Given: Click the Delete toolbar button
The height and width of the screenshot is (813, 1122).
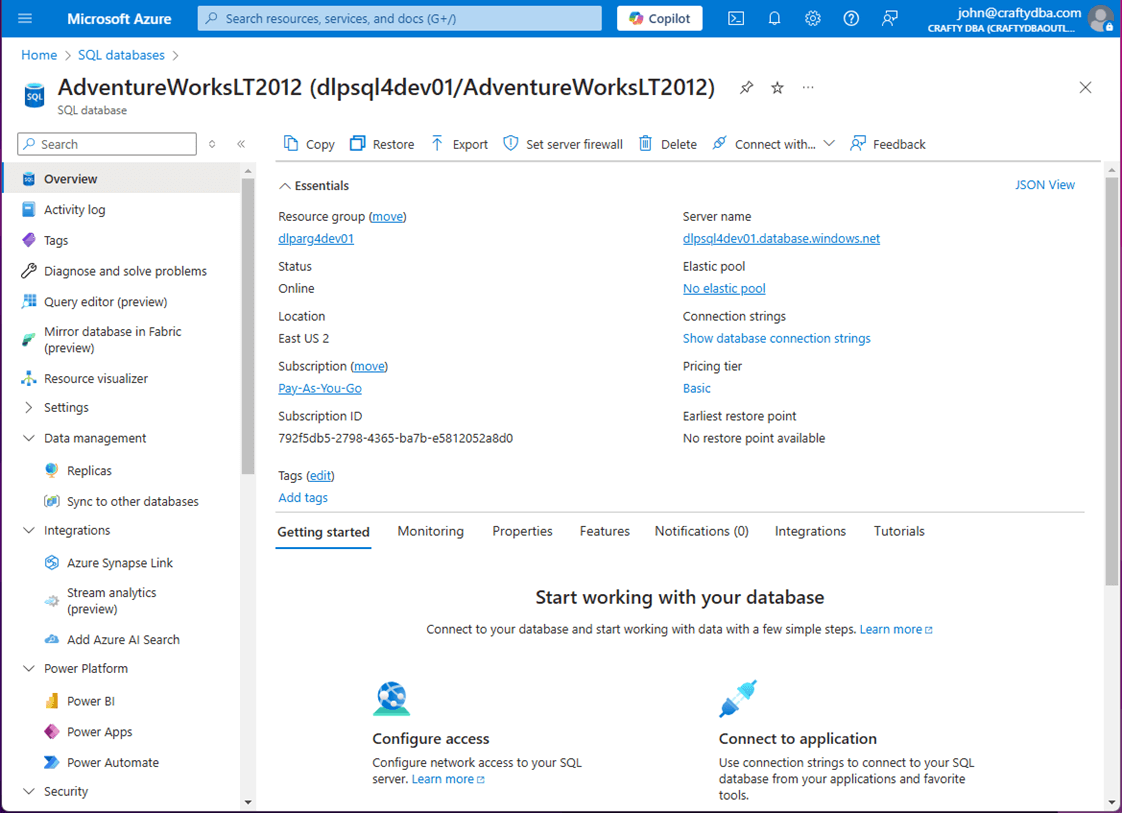Looking at the screenshot, I should (x=668, y=144).
